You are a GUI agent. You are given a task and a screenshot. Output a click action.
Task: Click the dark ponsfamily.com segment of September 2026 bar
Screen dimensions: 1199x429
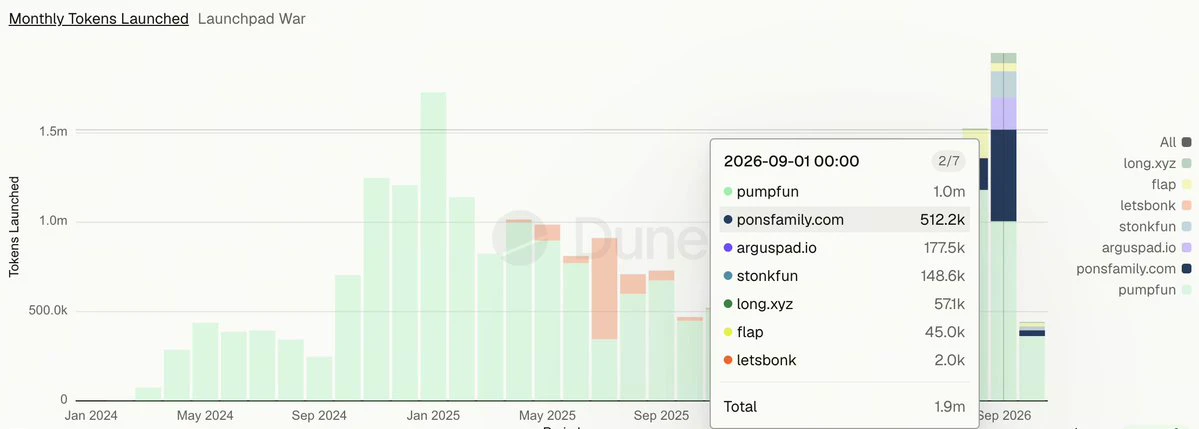pos(1003,176)
